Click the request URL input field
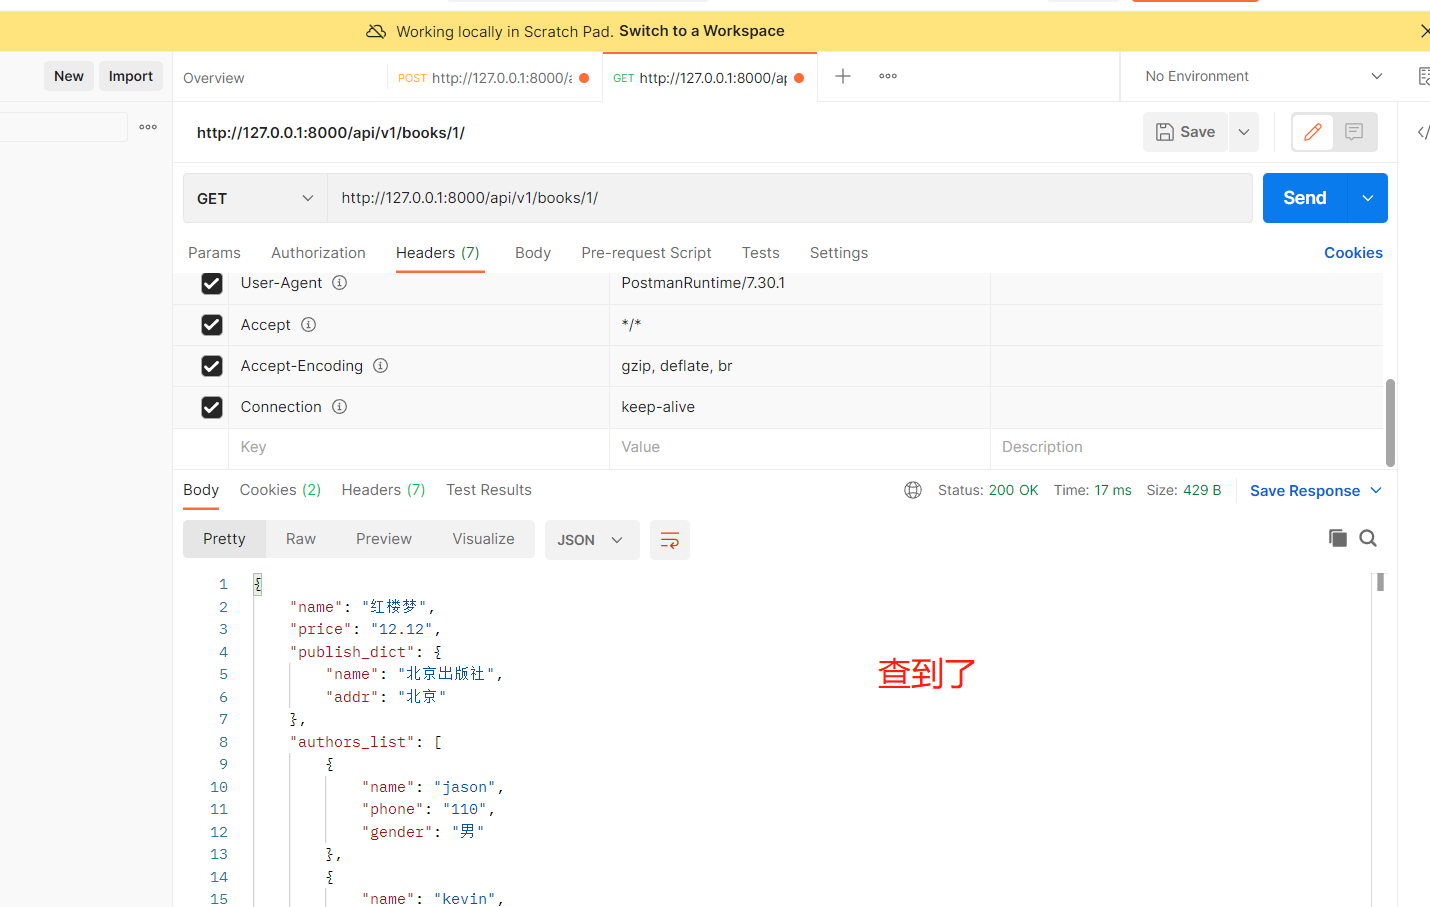The width and height of the screenshot is (1430, 907). (x=790, y=198)
